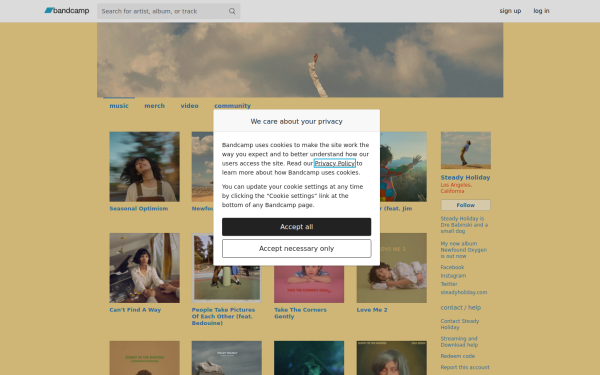Viewport: 600px width, 375px height.
Task: Open Streaming and Download help
Action: pyautogui.click(x=459, y=342)
